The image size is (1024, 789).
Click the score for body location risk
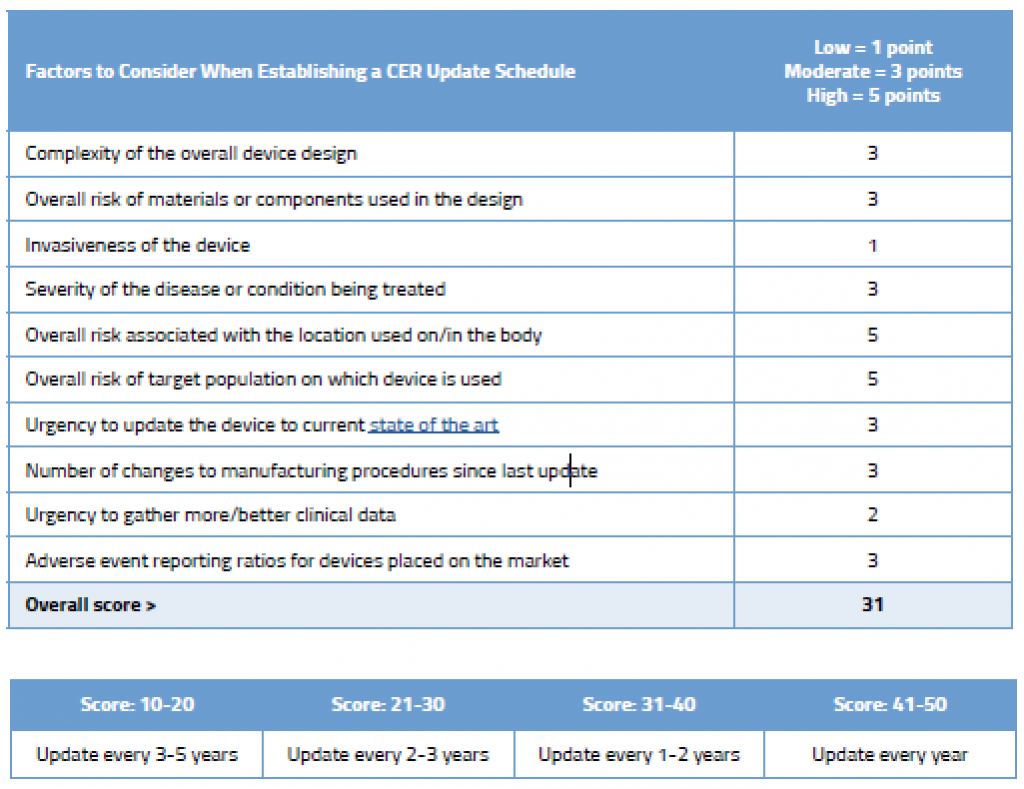(x=872, y=335)
